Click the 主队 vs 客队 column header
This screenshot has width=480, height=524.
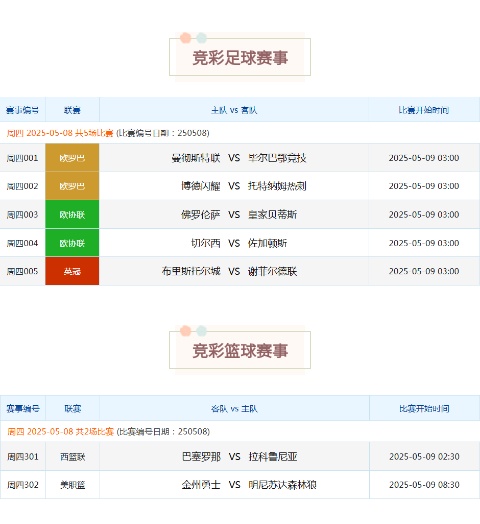[x=234, y=110]
